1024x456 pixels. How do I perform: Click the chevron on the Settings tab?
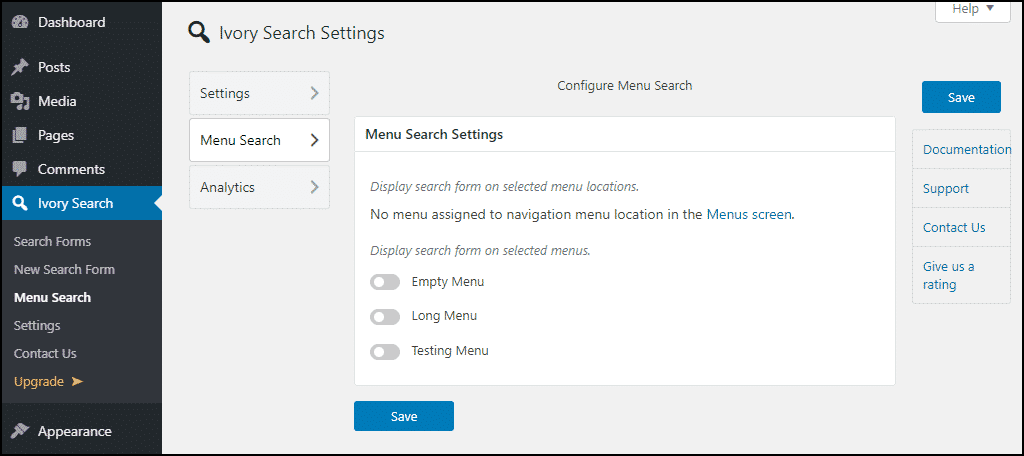314,93
